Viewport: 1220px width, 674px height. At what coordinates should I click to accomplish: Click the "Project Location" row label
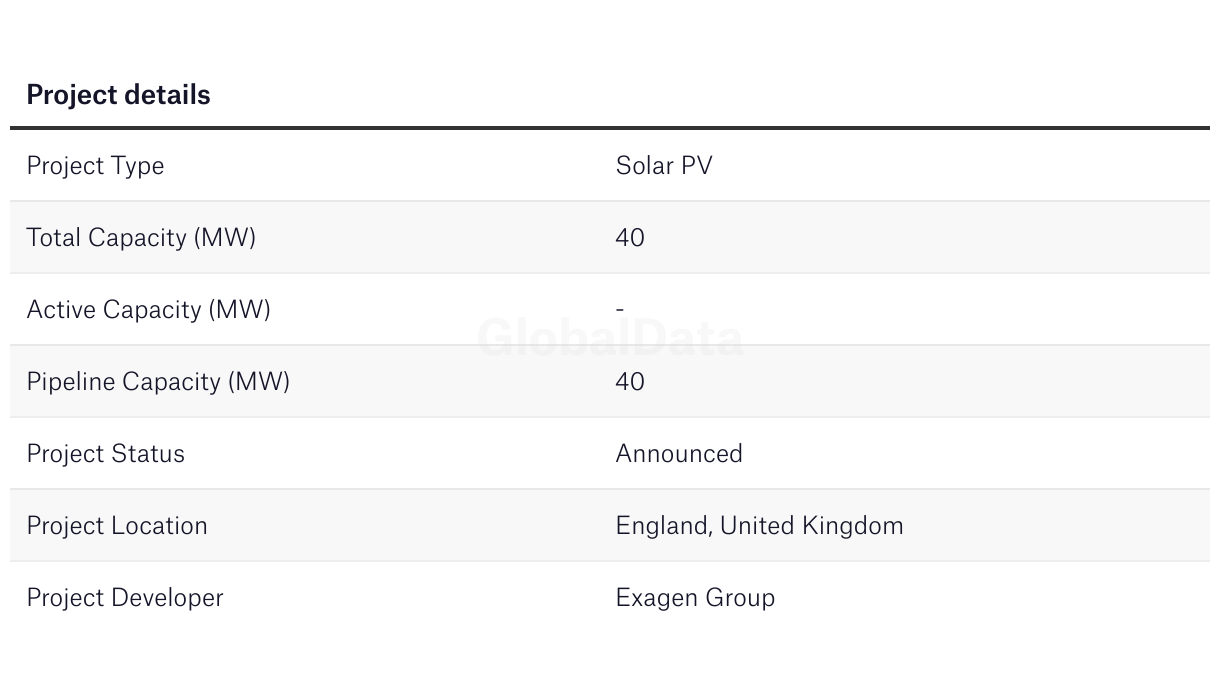[117, 526]
